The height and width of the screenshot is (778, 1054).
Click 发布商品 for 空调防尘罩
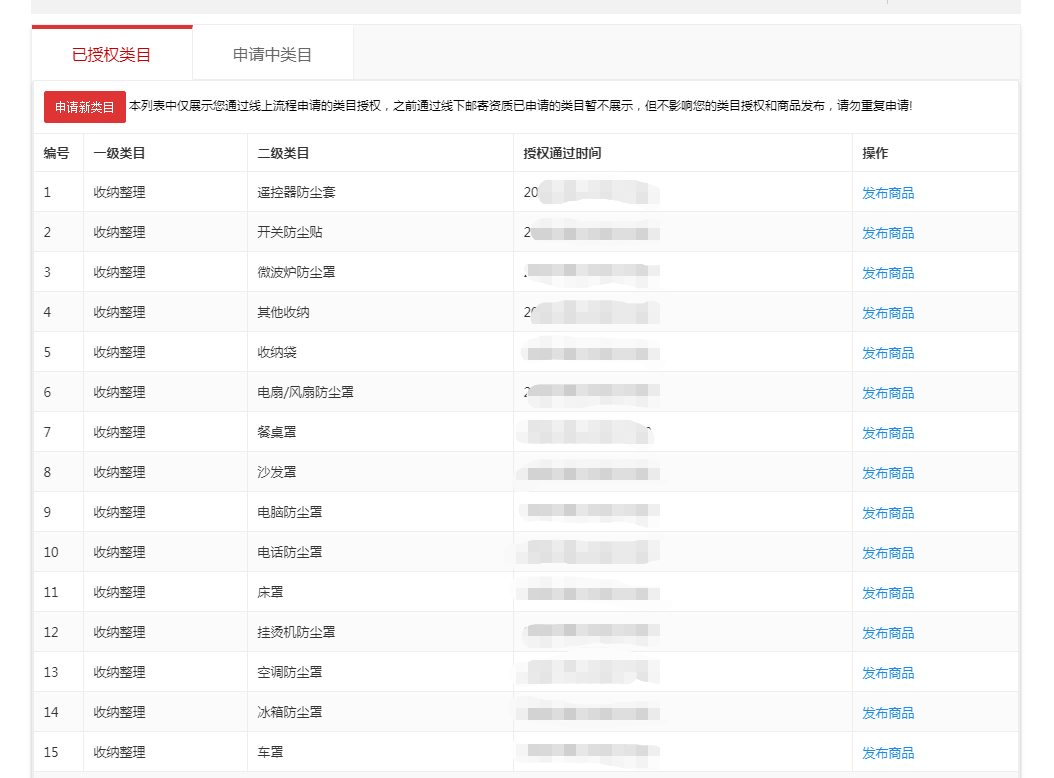pyautogui.click(x=888, y=673)
